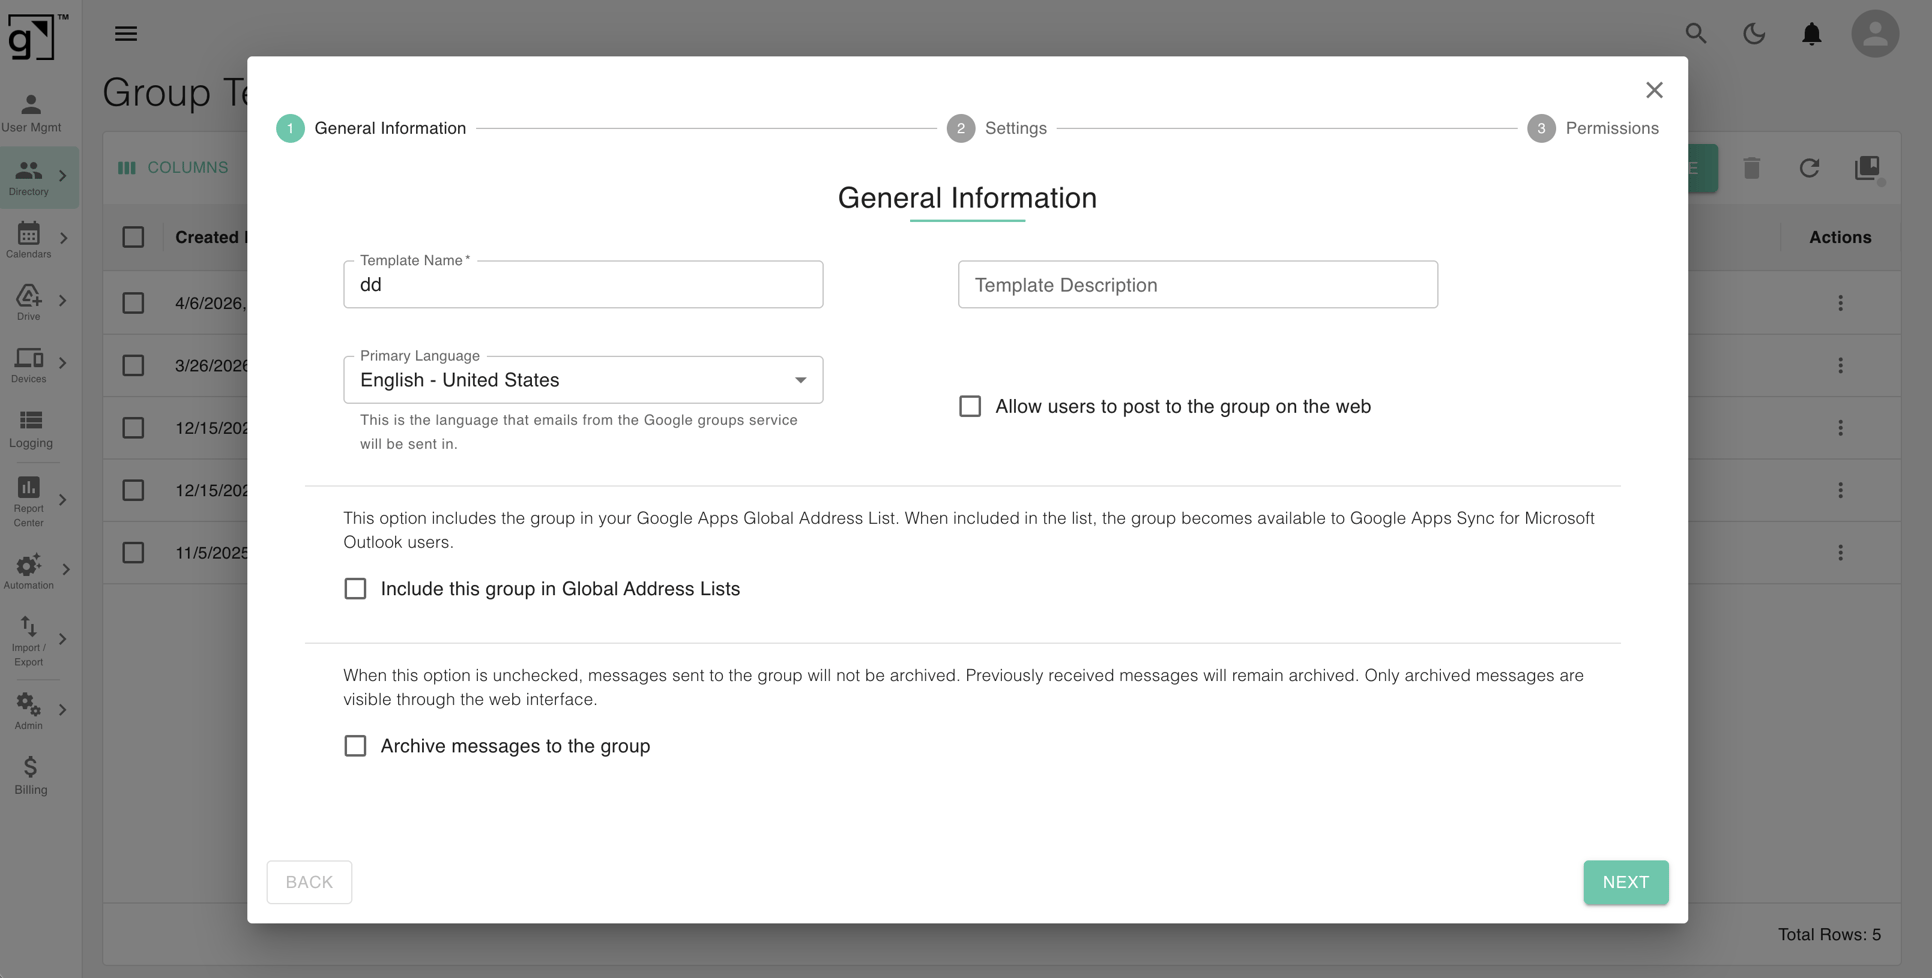Enable Allow users to post on web
The width and height of the screenshot is (1932, 978).
[970, 406]
